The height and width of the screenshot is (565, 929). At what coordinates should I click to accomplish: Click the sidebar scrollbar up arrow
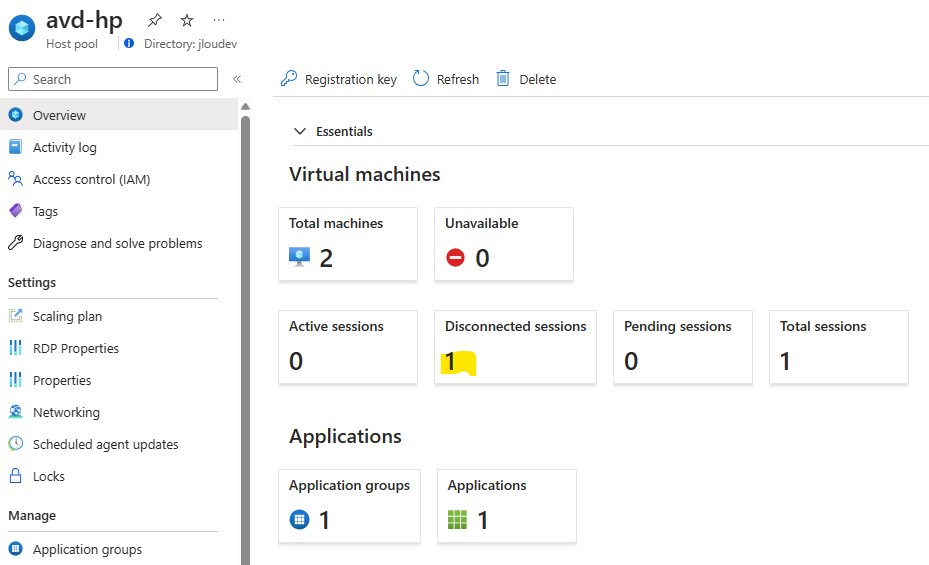point(245,107)
